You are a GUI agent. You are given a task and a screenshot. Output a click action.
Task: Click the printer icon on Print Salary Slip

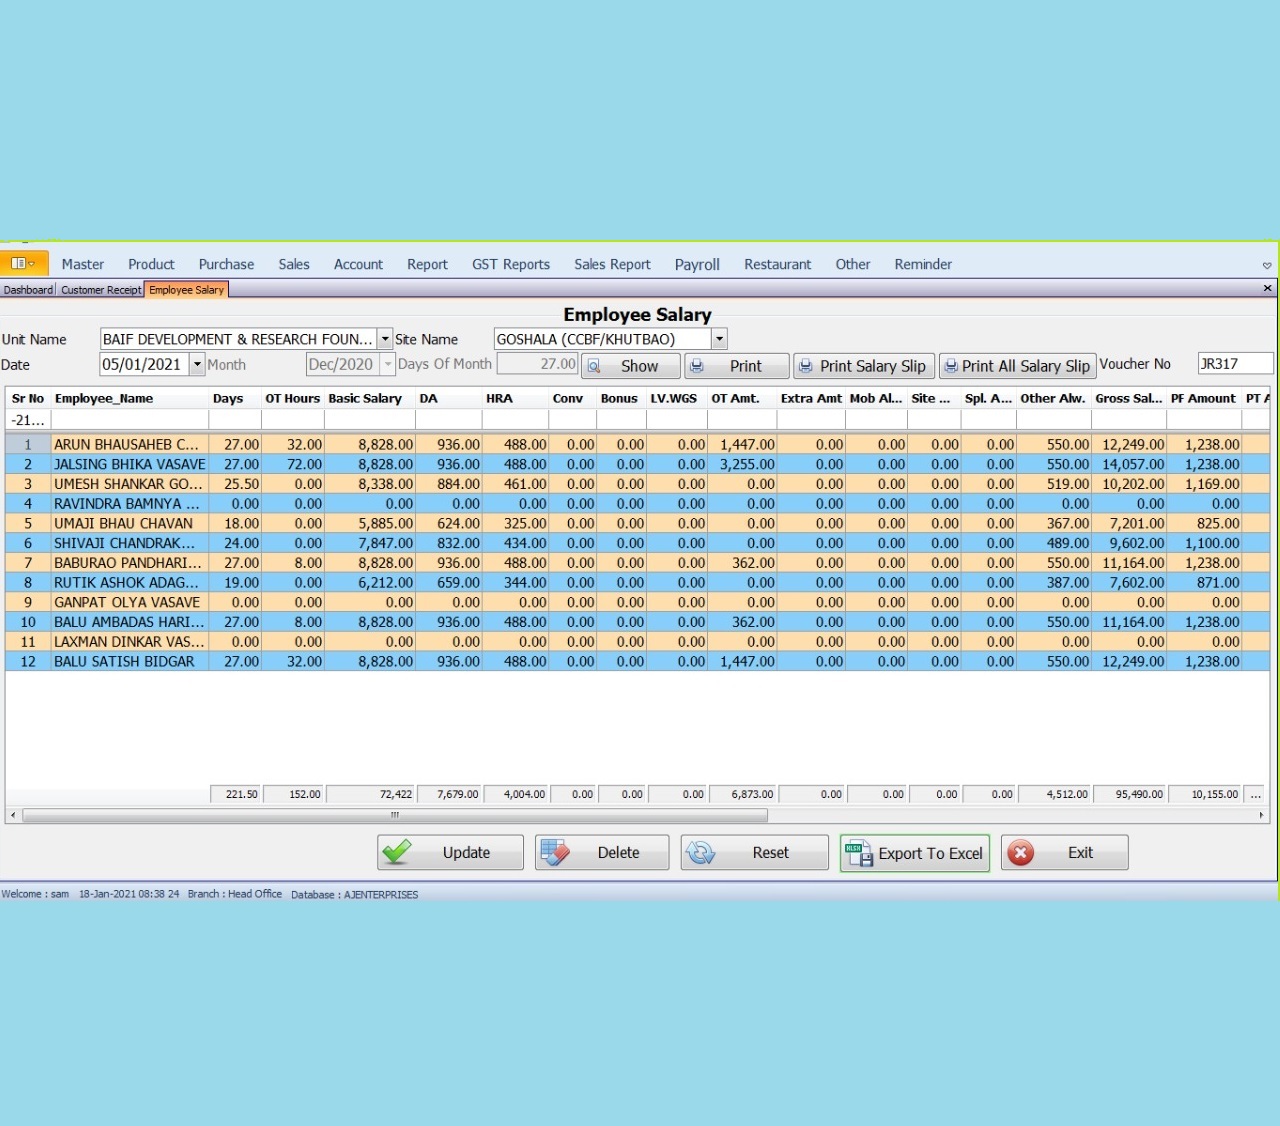coord(806,366)
